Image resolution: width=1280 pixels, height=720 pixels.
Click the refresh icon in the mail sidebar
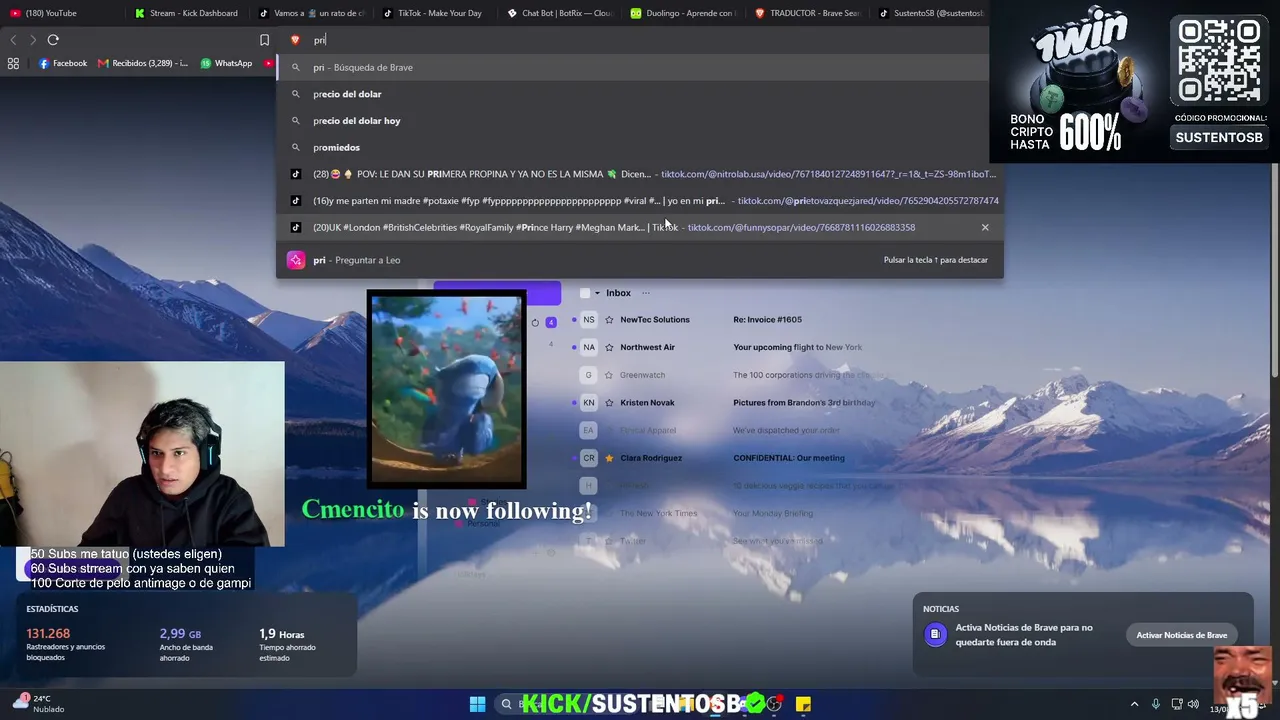click(535, 322)
